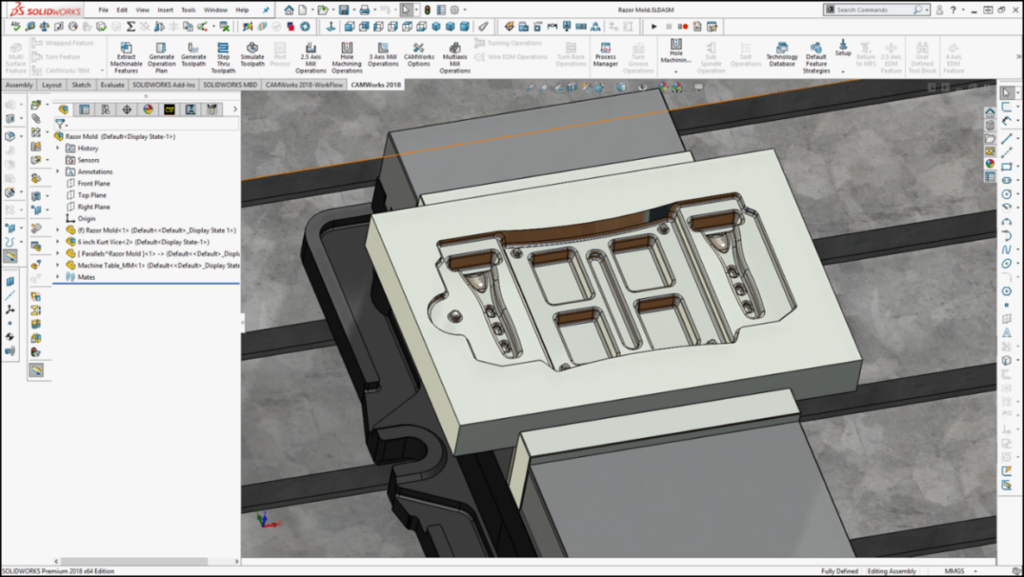Switch to CAMWorks 2018-WorkFlow tab
Screen dimensions: 1024x577
pos(304,85)
